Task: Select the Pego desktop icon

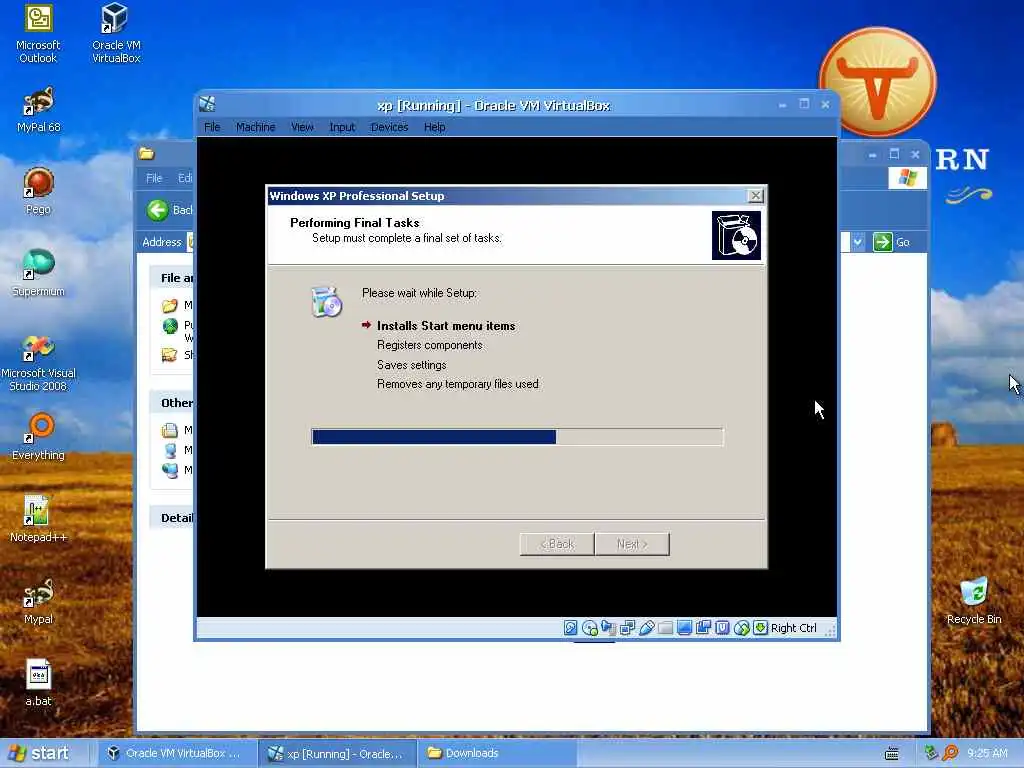Action: tap(38, 191)
